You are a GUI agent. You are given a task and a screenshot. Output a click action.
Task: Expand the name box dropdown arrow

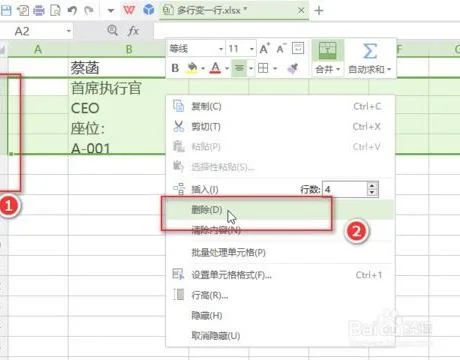coord(68,31)
